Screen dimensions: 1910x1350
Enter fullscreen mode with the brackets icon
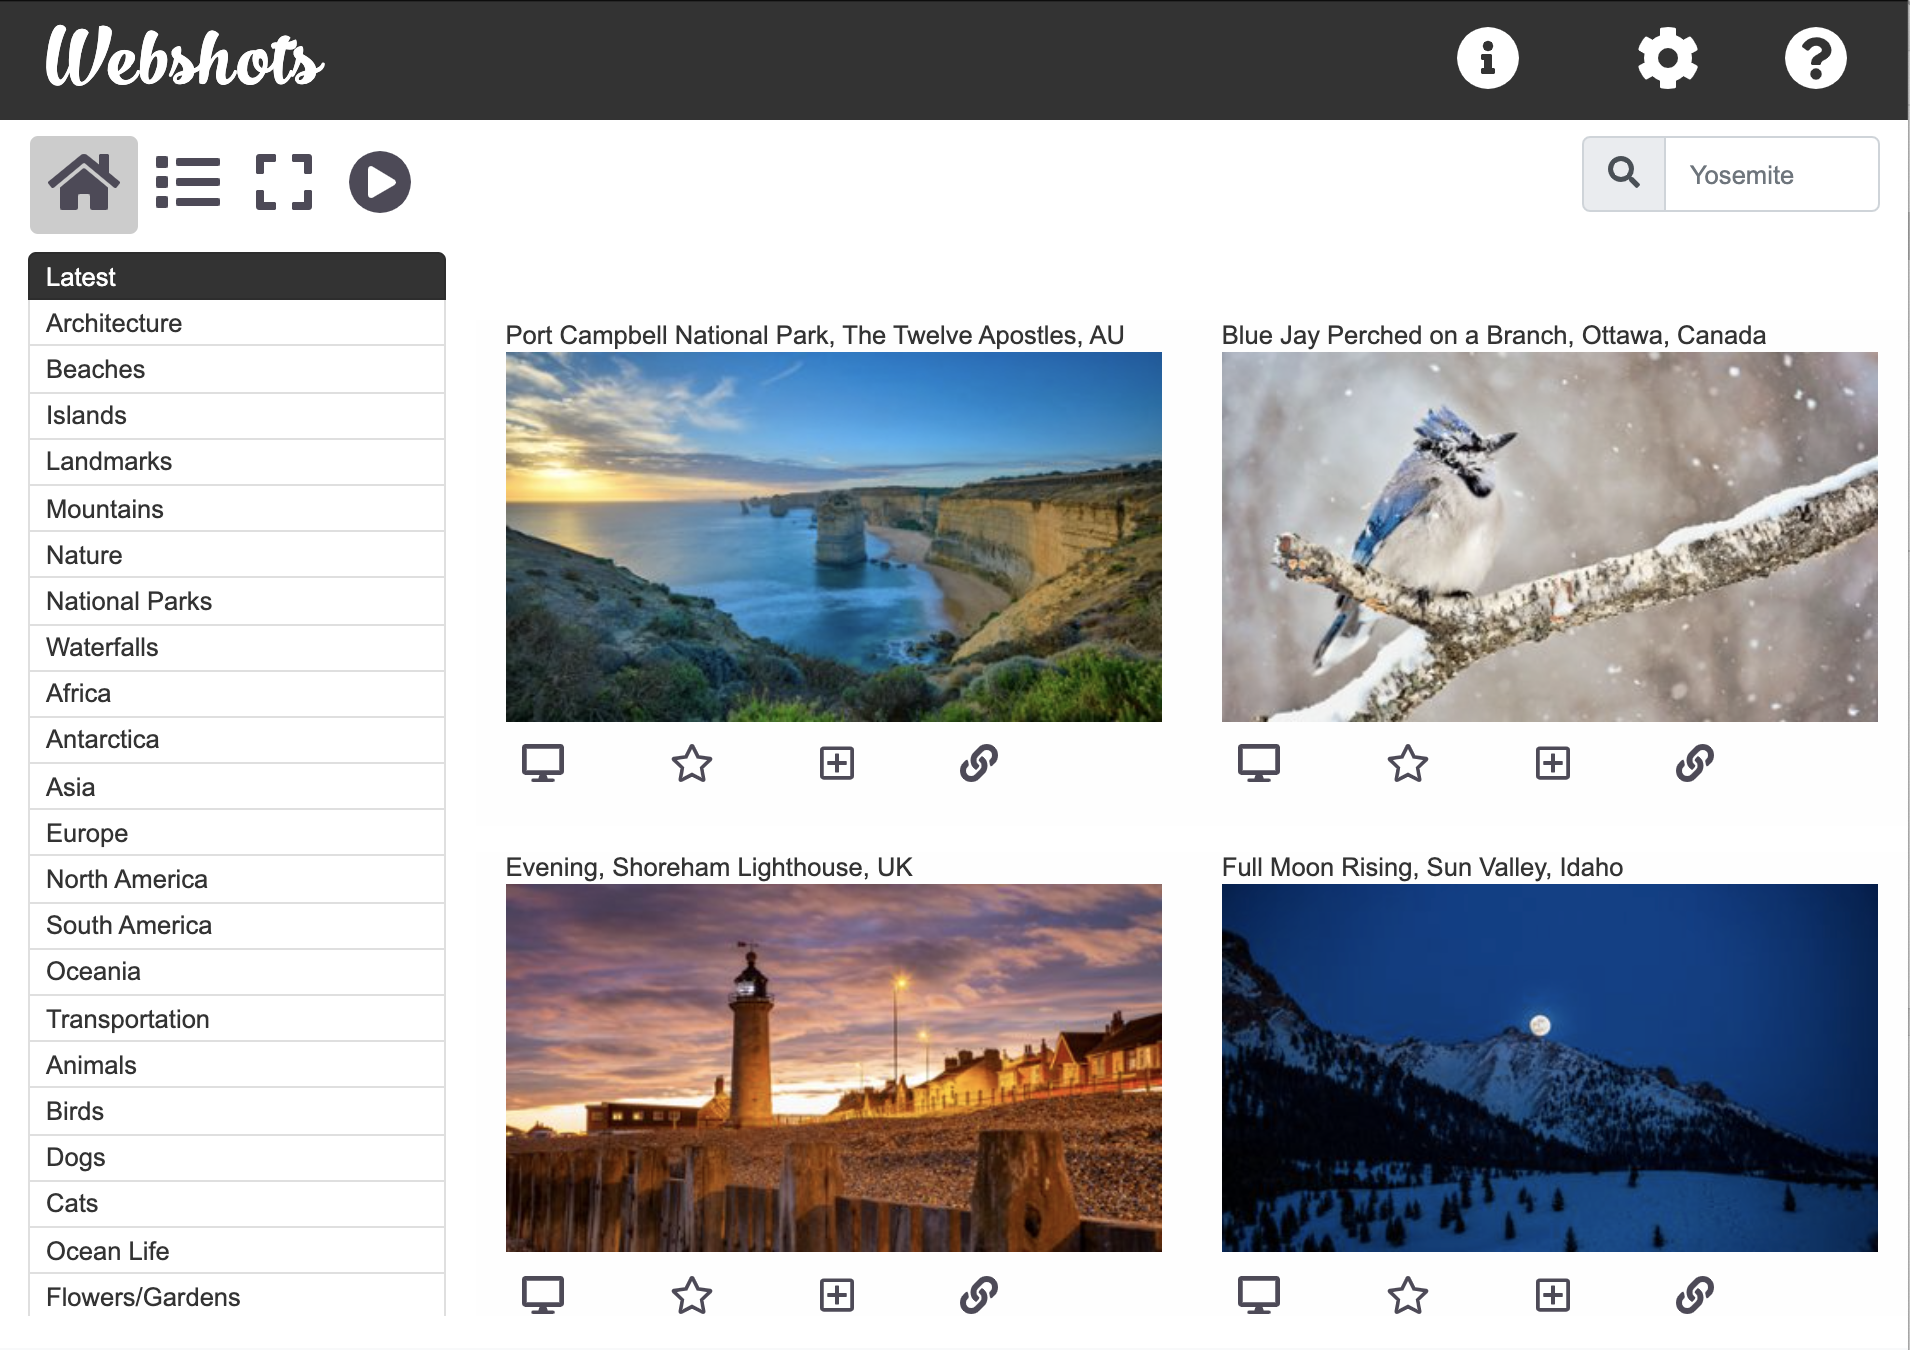click(284, 183)
